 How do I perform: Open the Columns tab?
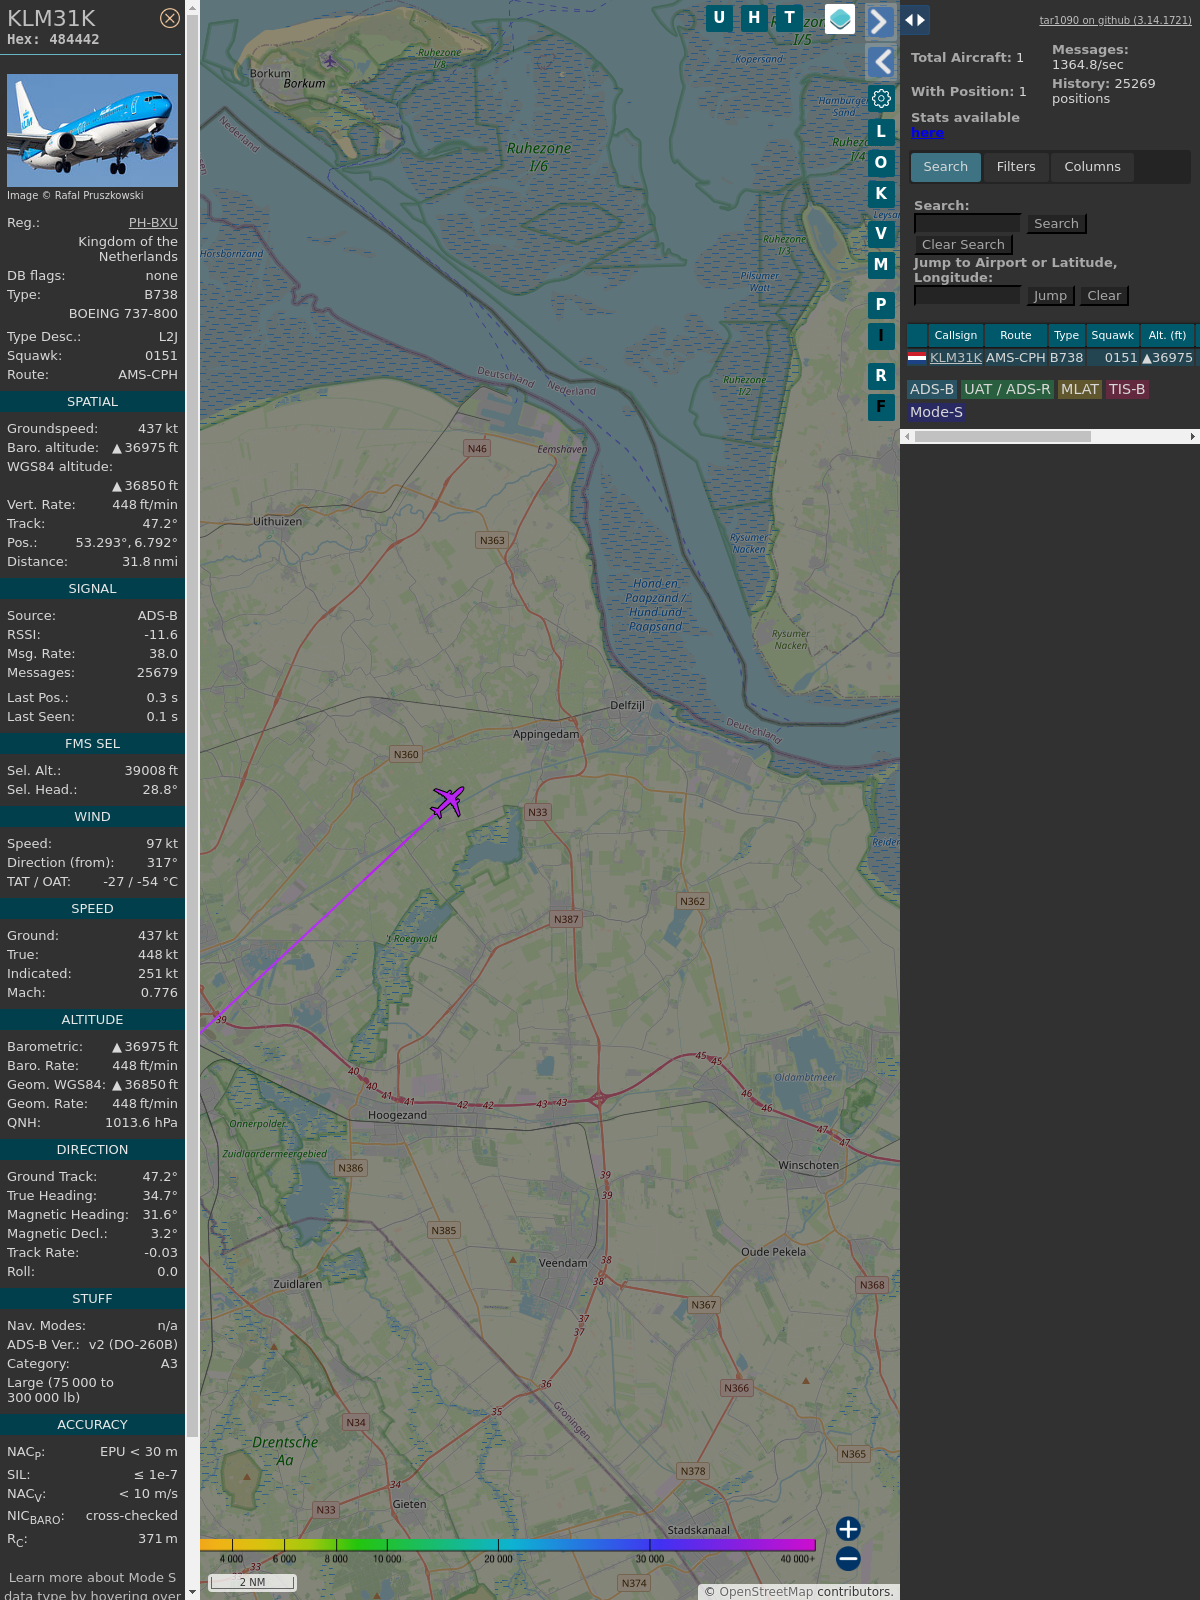pyautogui.click(x=1092, y=167)
